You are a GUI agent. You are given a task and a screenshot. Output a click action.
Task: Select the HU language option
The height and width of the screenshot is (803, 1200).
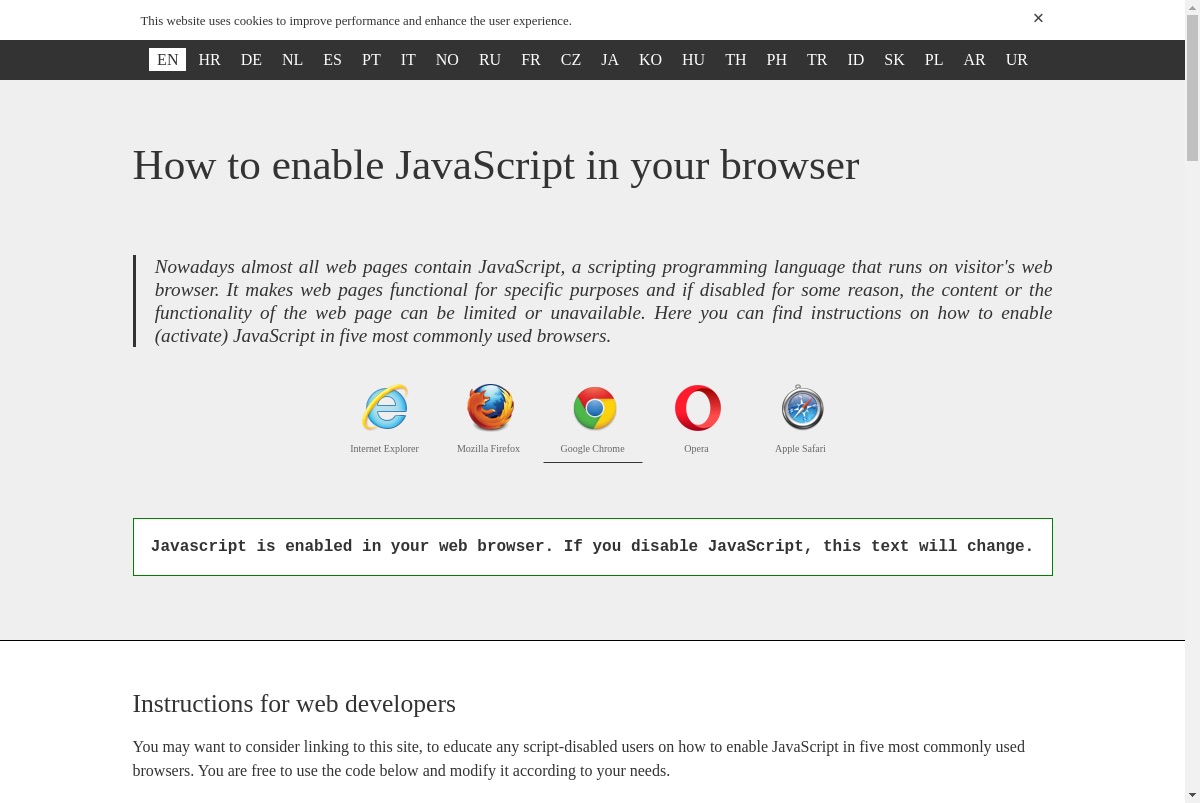[693, 60]
